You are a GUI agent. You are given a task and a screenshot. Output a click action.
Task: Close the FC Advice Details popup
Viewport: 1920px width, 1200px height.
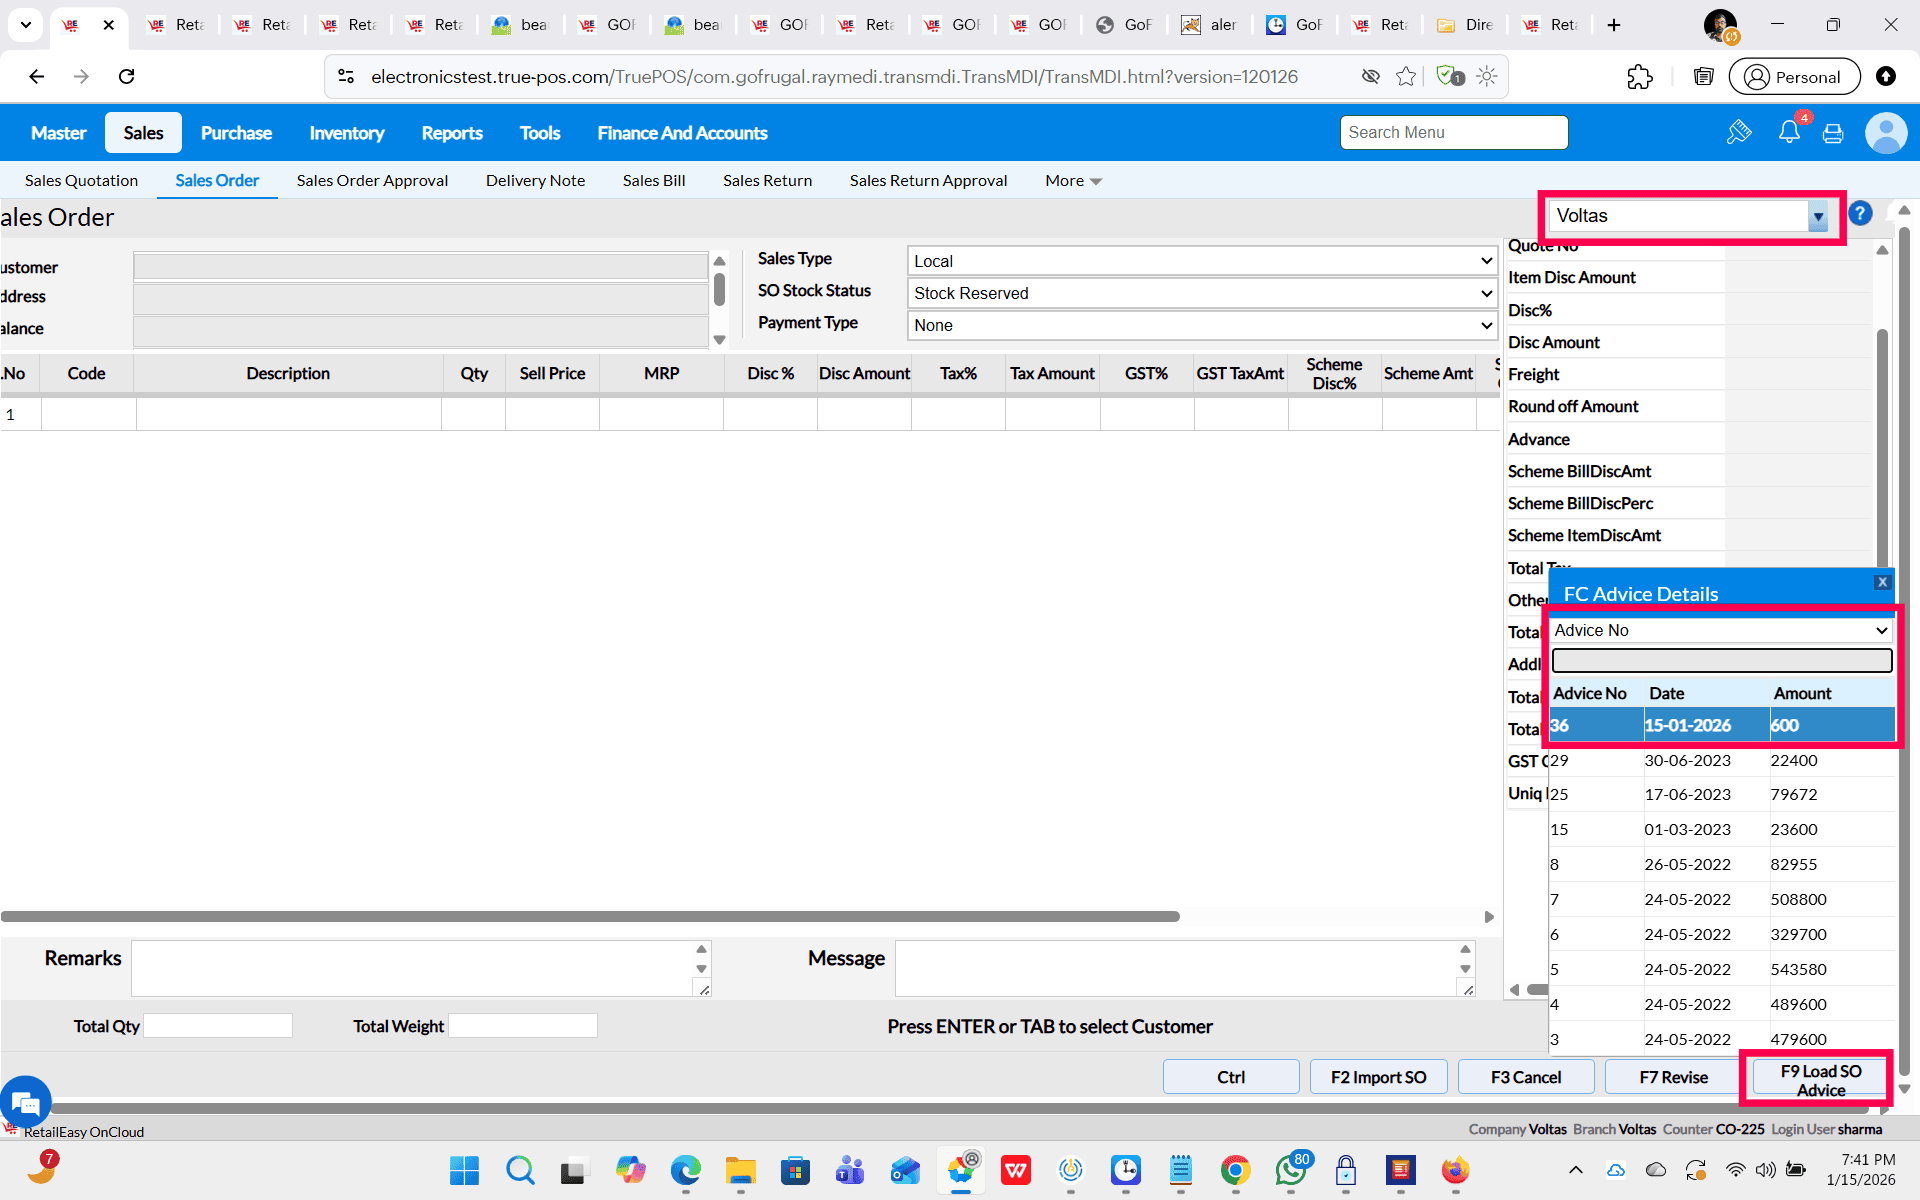pyautogui.click(x=1882, y=582)
